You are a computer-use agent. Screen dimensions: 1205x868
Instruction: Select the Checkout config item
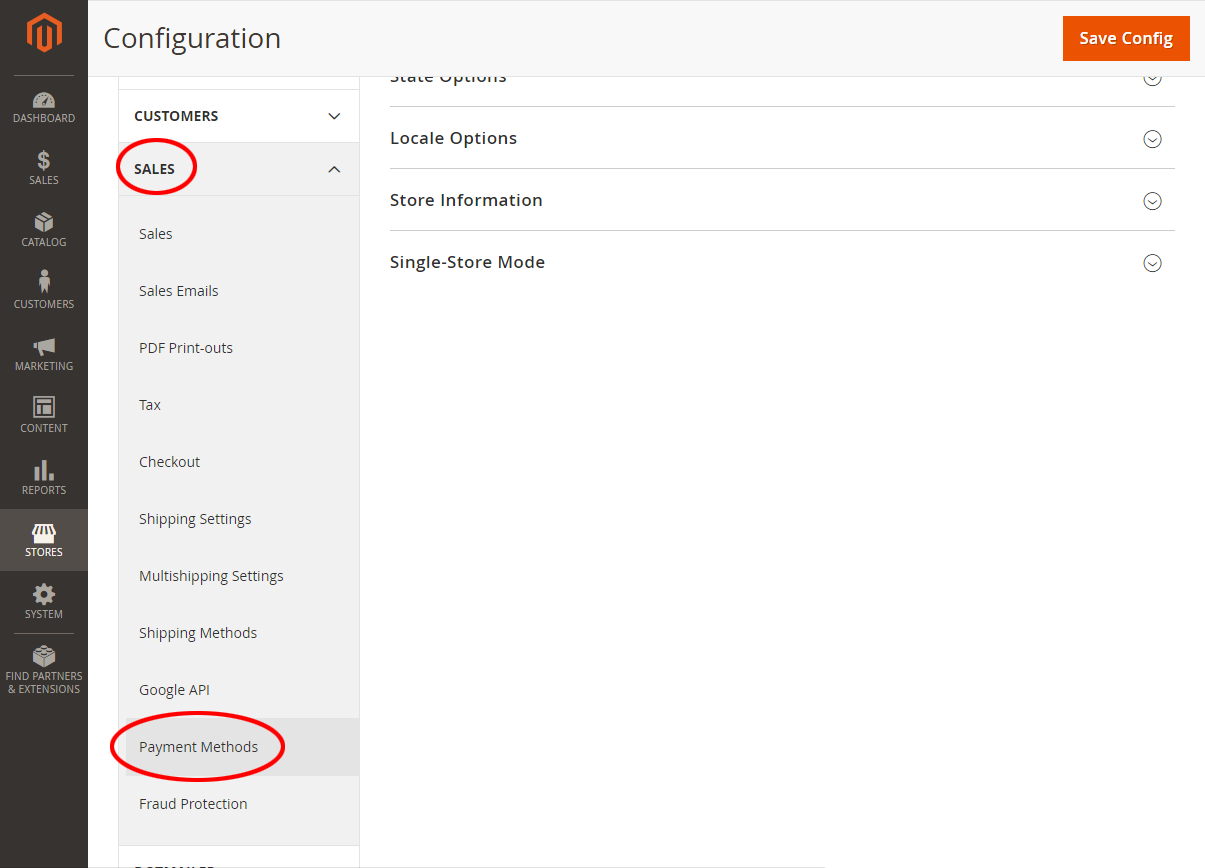pos(239,462)
